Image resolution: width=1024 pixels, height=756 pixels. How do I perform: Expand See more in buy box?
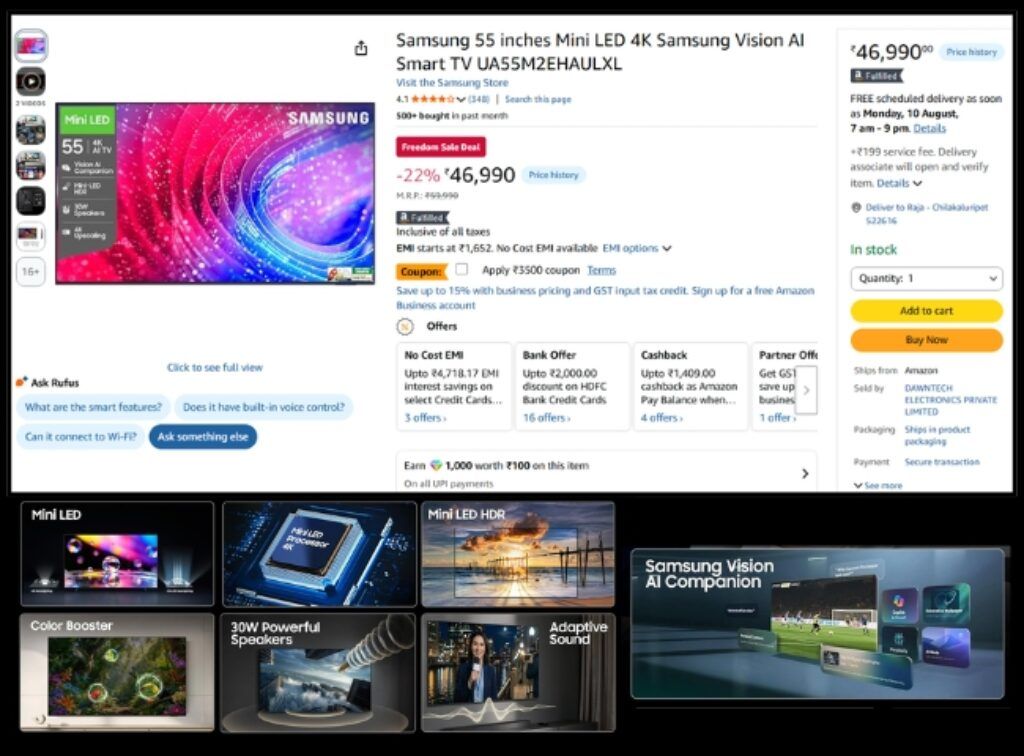tap(878, 485)
